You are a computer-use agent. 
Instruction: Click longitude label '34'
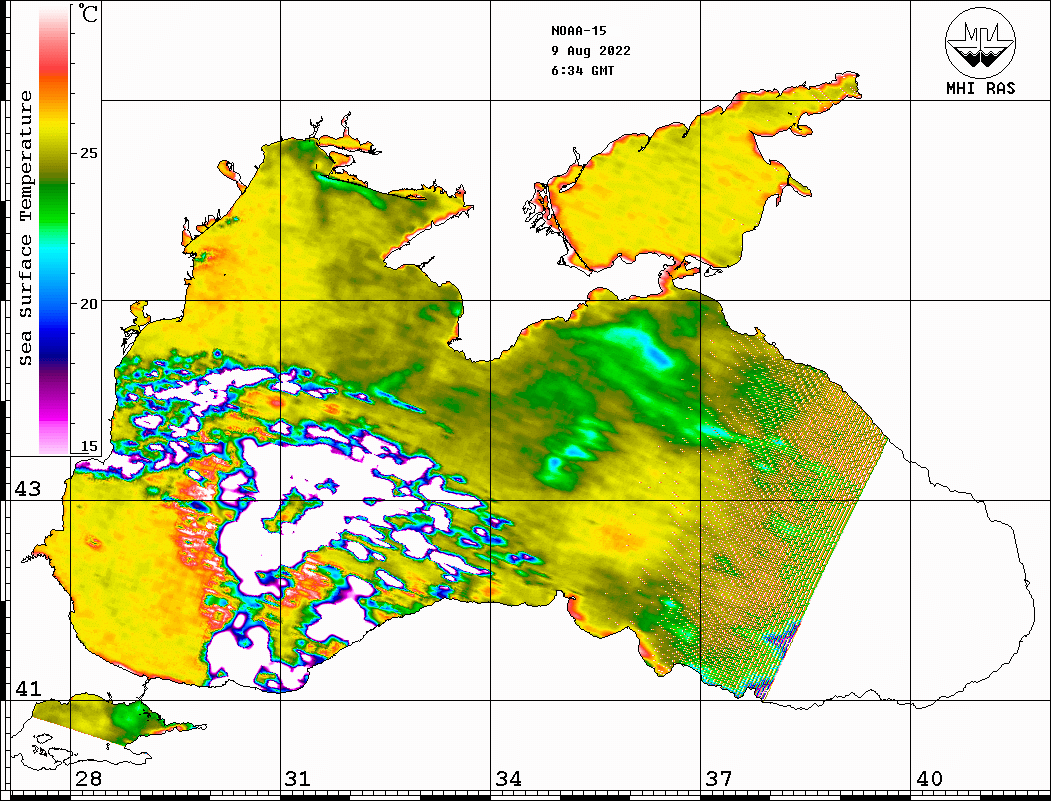(509, 779)
